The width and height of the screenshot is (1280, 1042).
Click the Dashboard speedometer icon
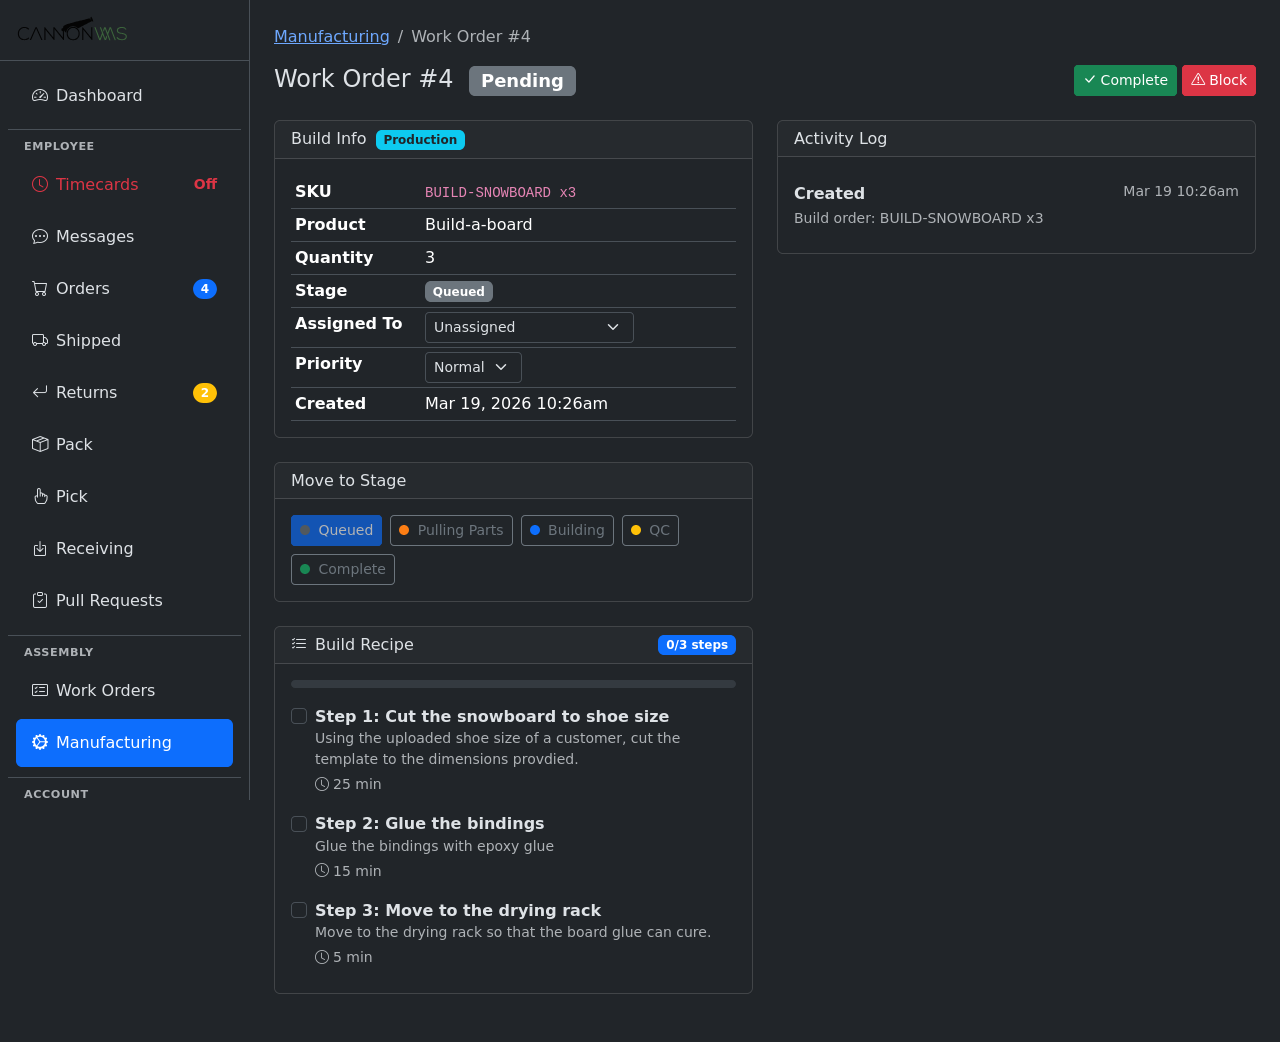click(40, 96)
